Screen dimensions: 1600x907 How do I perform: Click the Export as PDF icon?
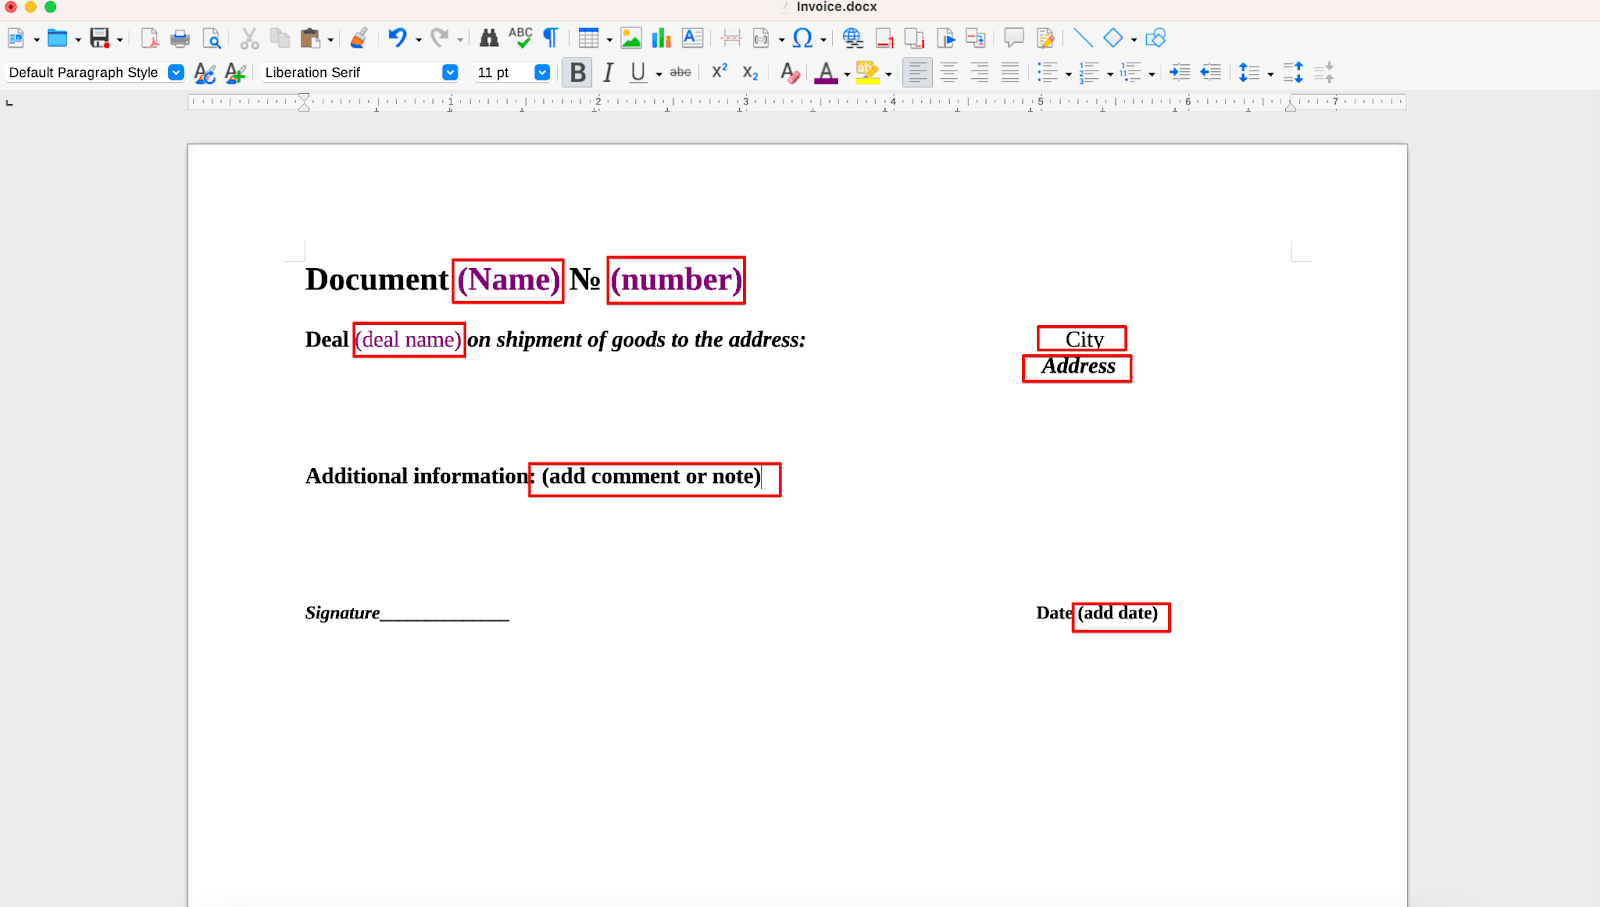pyautogui.click(x=149, y=39)
